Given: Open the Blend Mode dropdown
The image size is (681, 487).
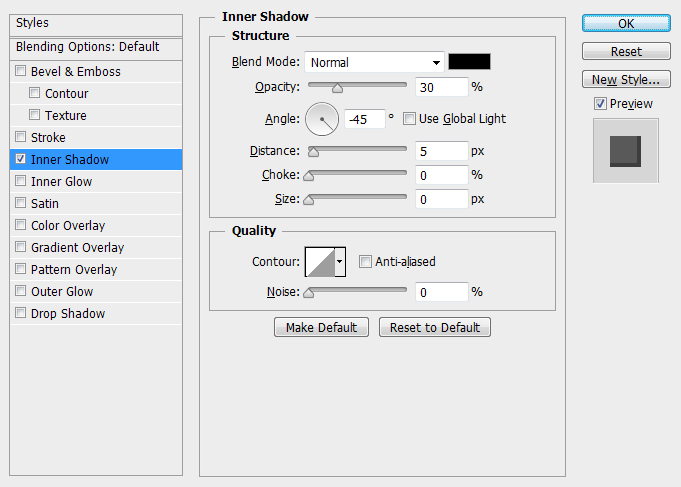Looking at the screenshot, I should pos(375,62).
